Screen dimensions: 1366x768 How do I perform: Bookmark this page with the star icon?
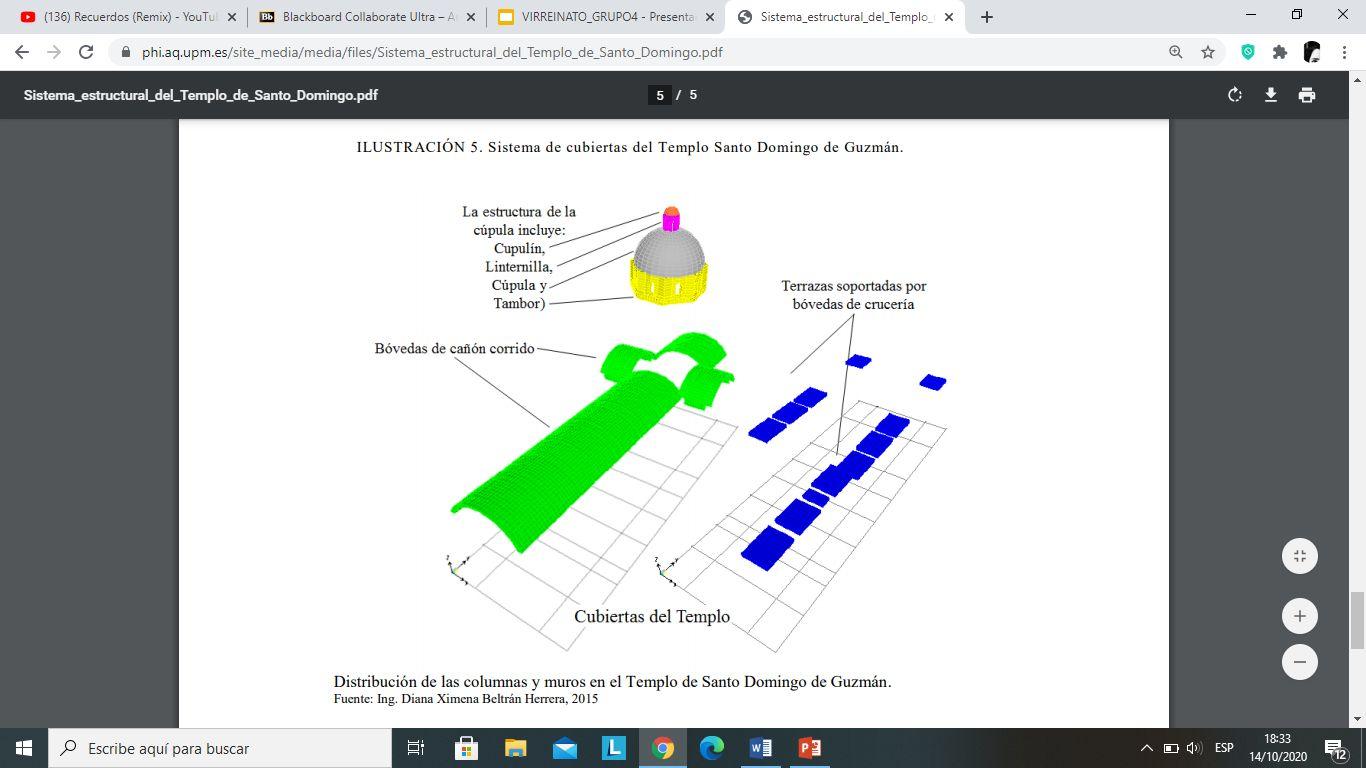(x=1208, y=52)
